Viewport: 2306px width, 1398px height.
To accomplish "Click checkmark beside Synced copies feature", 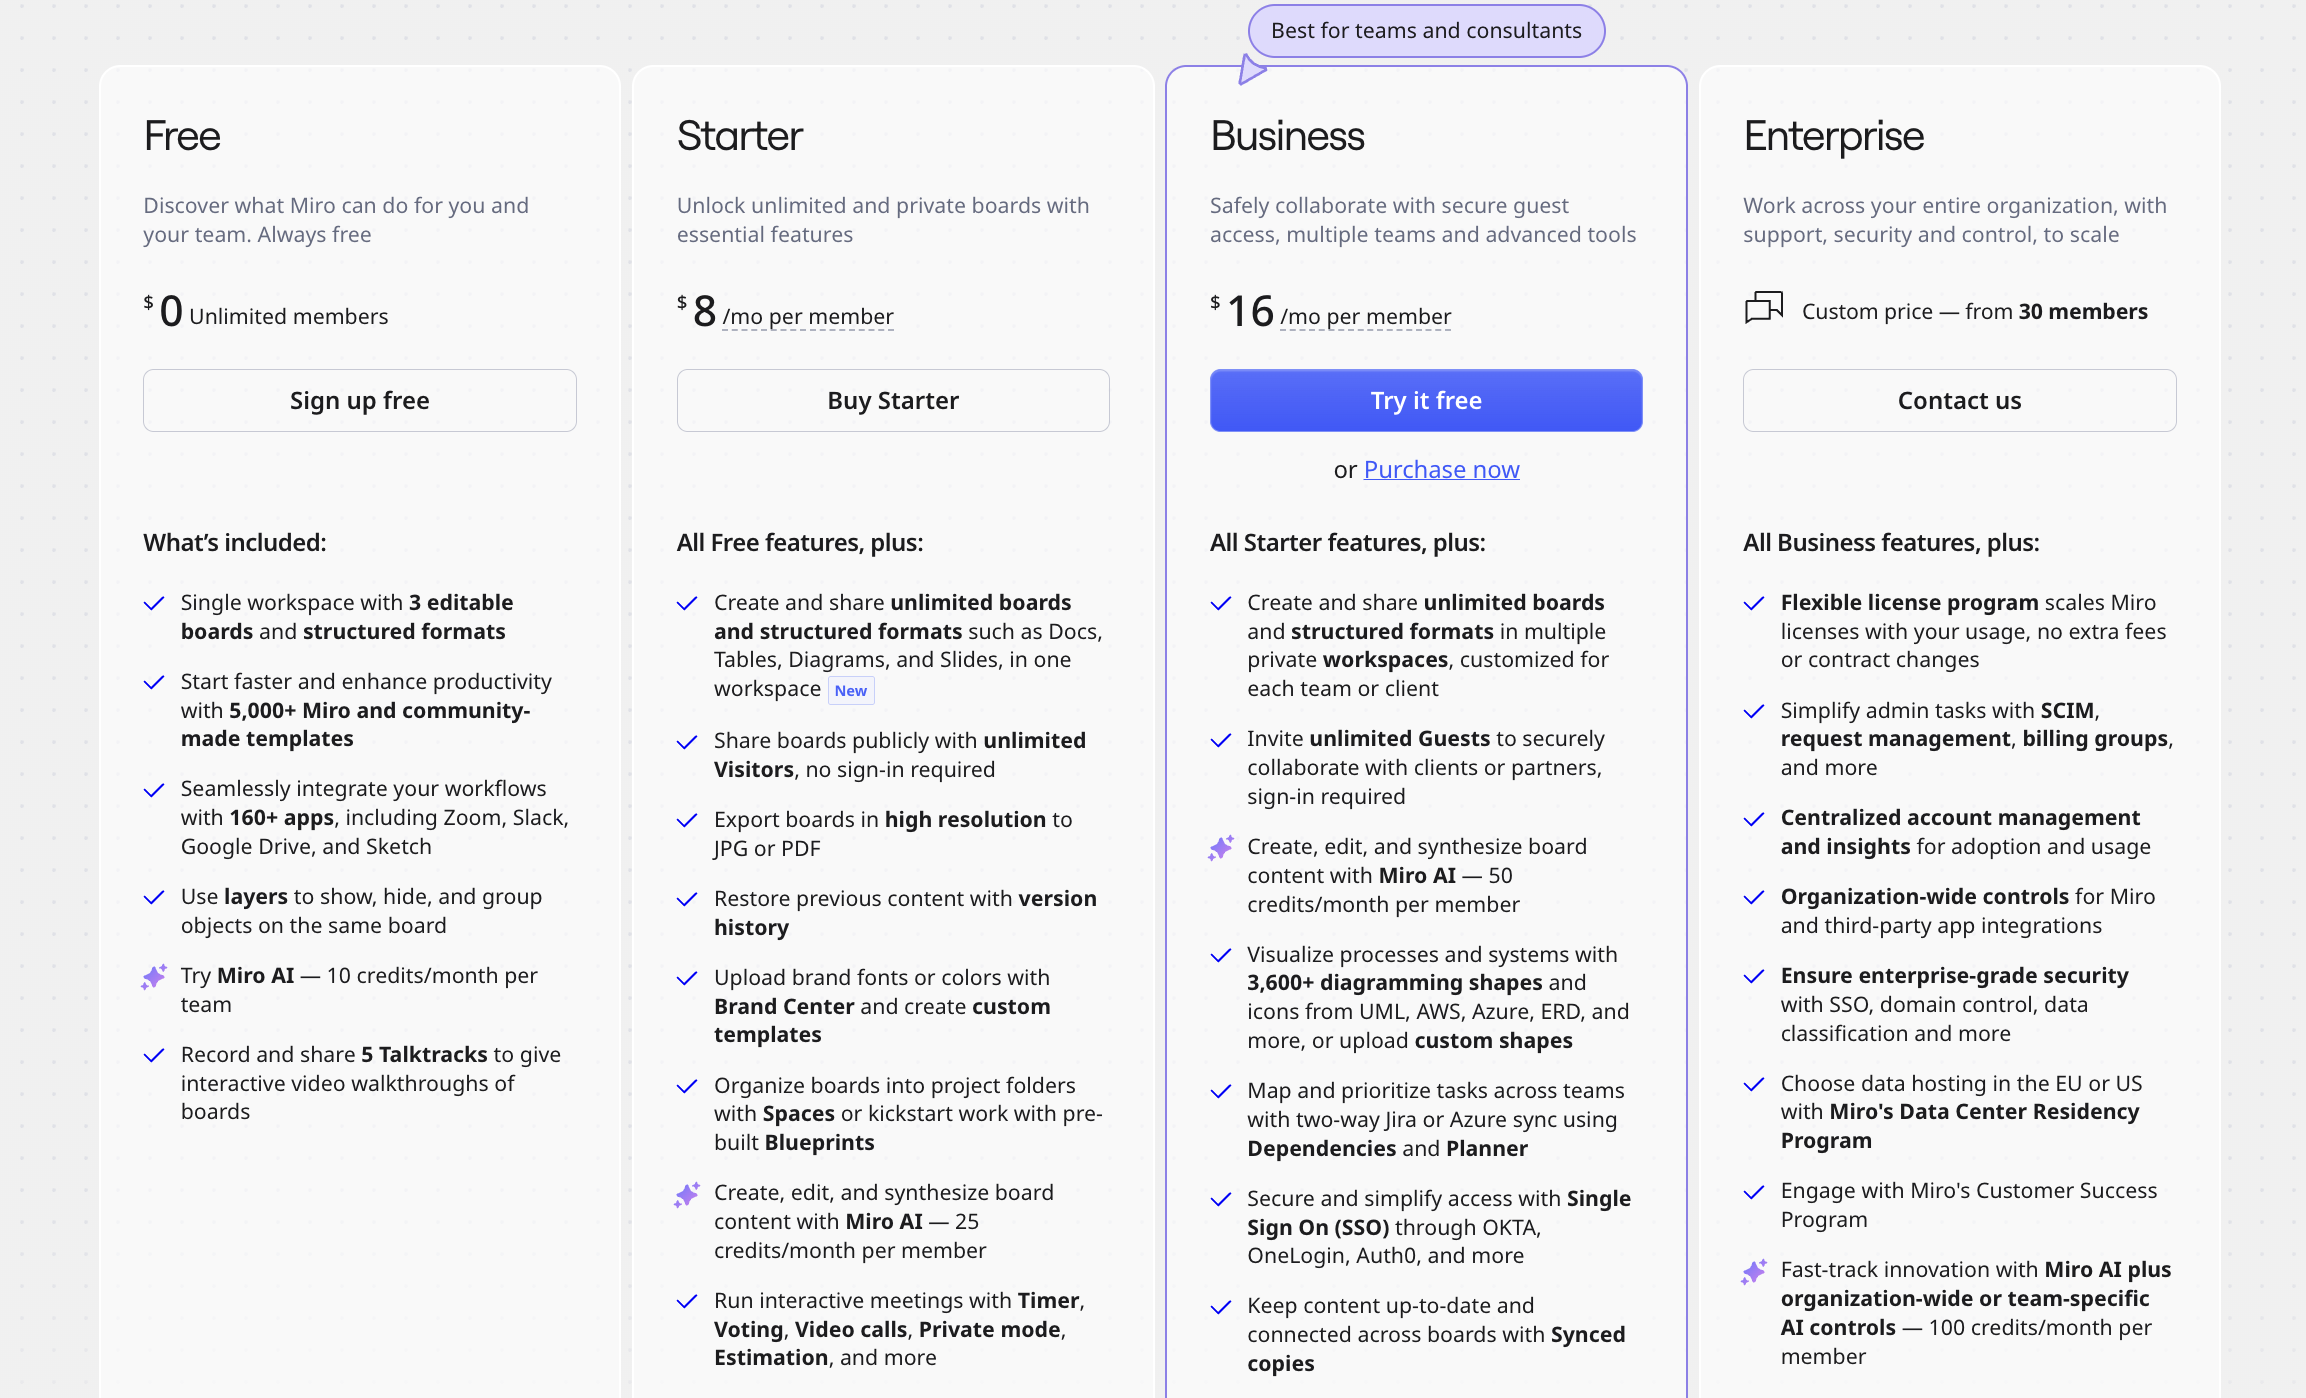I will pyautogui.click(x=1221, y=1307).
